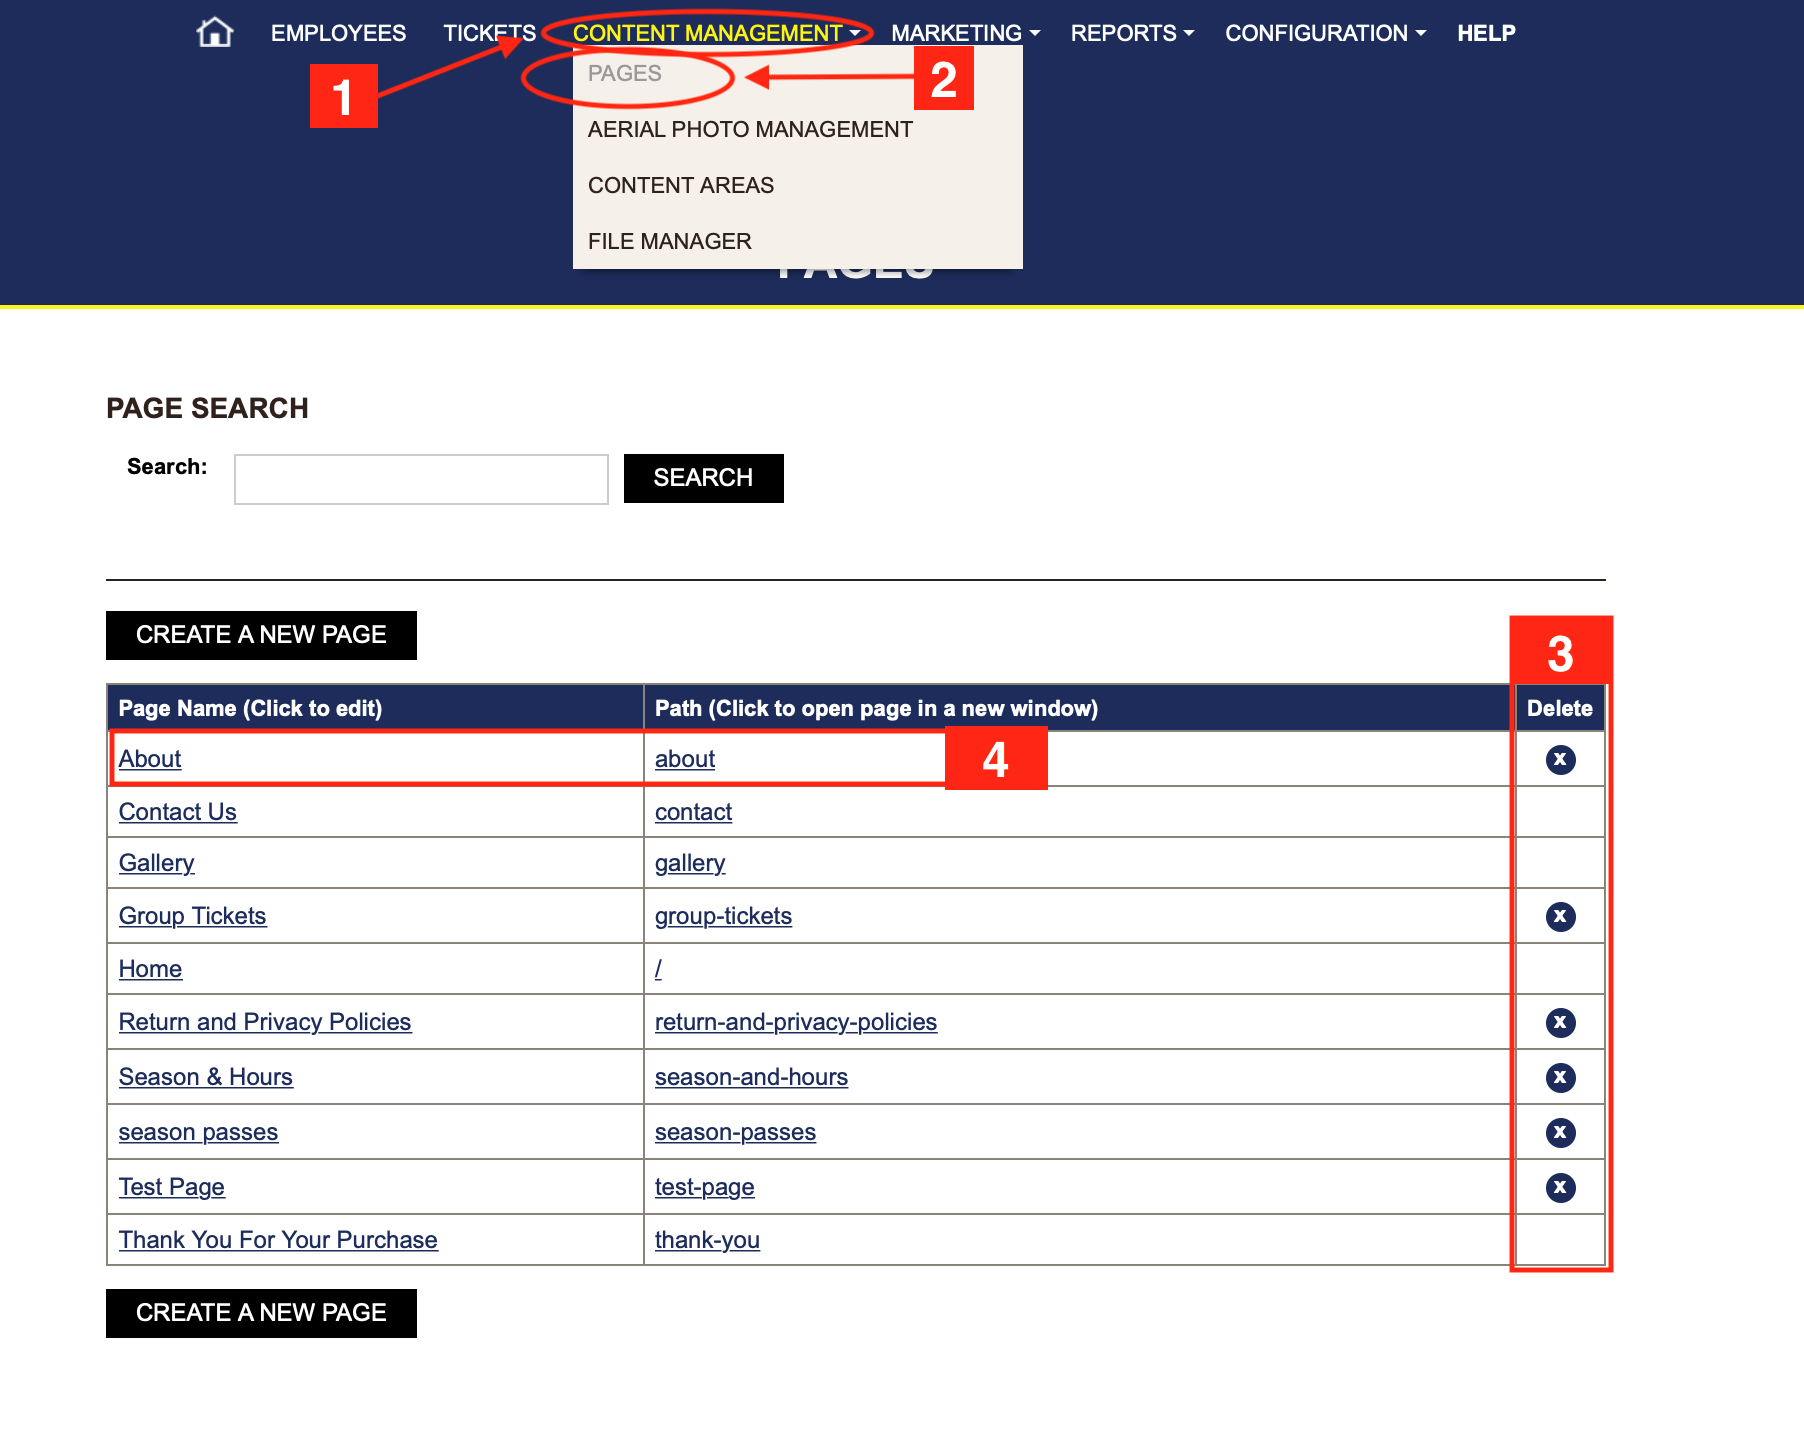
Task: Expand the Reports dropdown menu
Action: (x=1131, y=33)
